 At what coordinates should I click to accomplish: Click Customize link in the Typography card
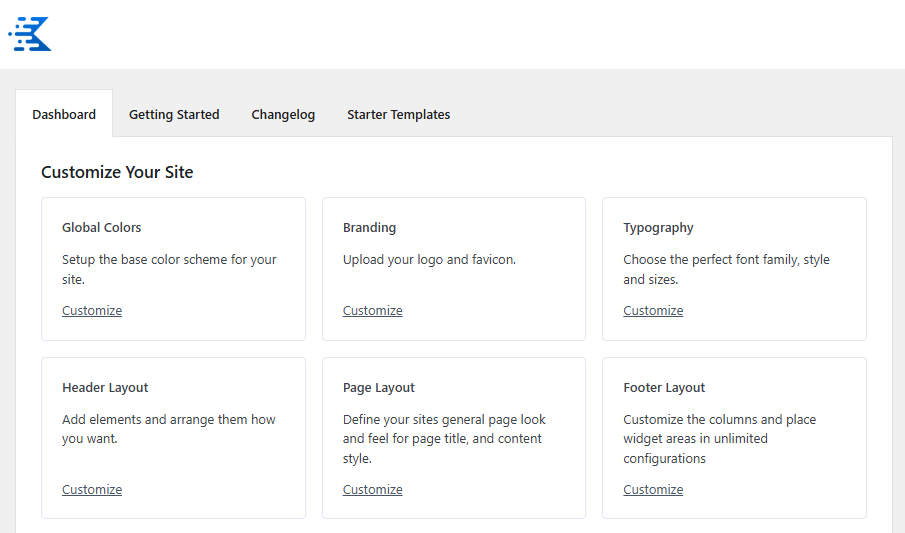[x=653, y=311]
